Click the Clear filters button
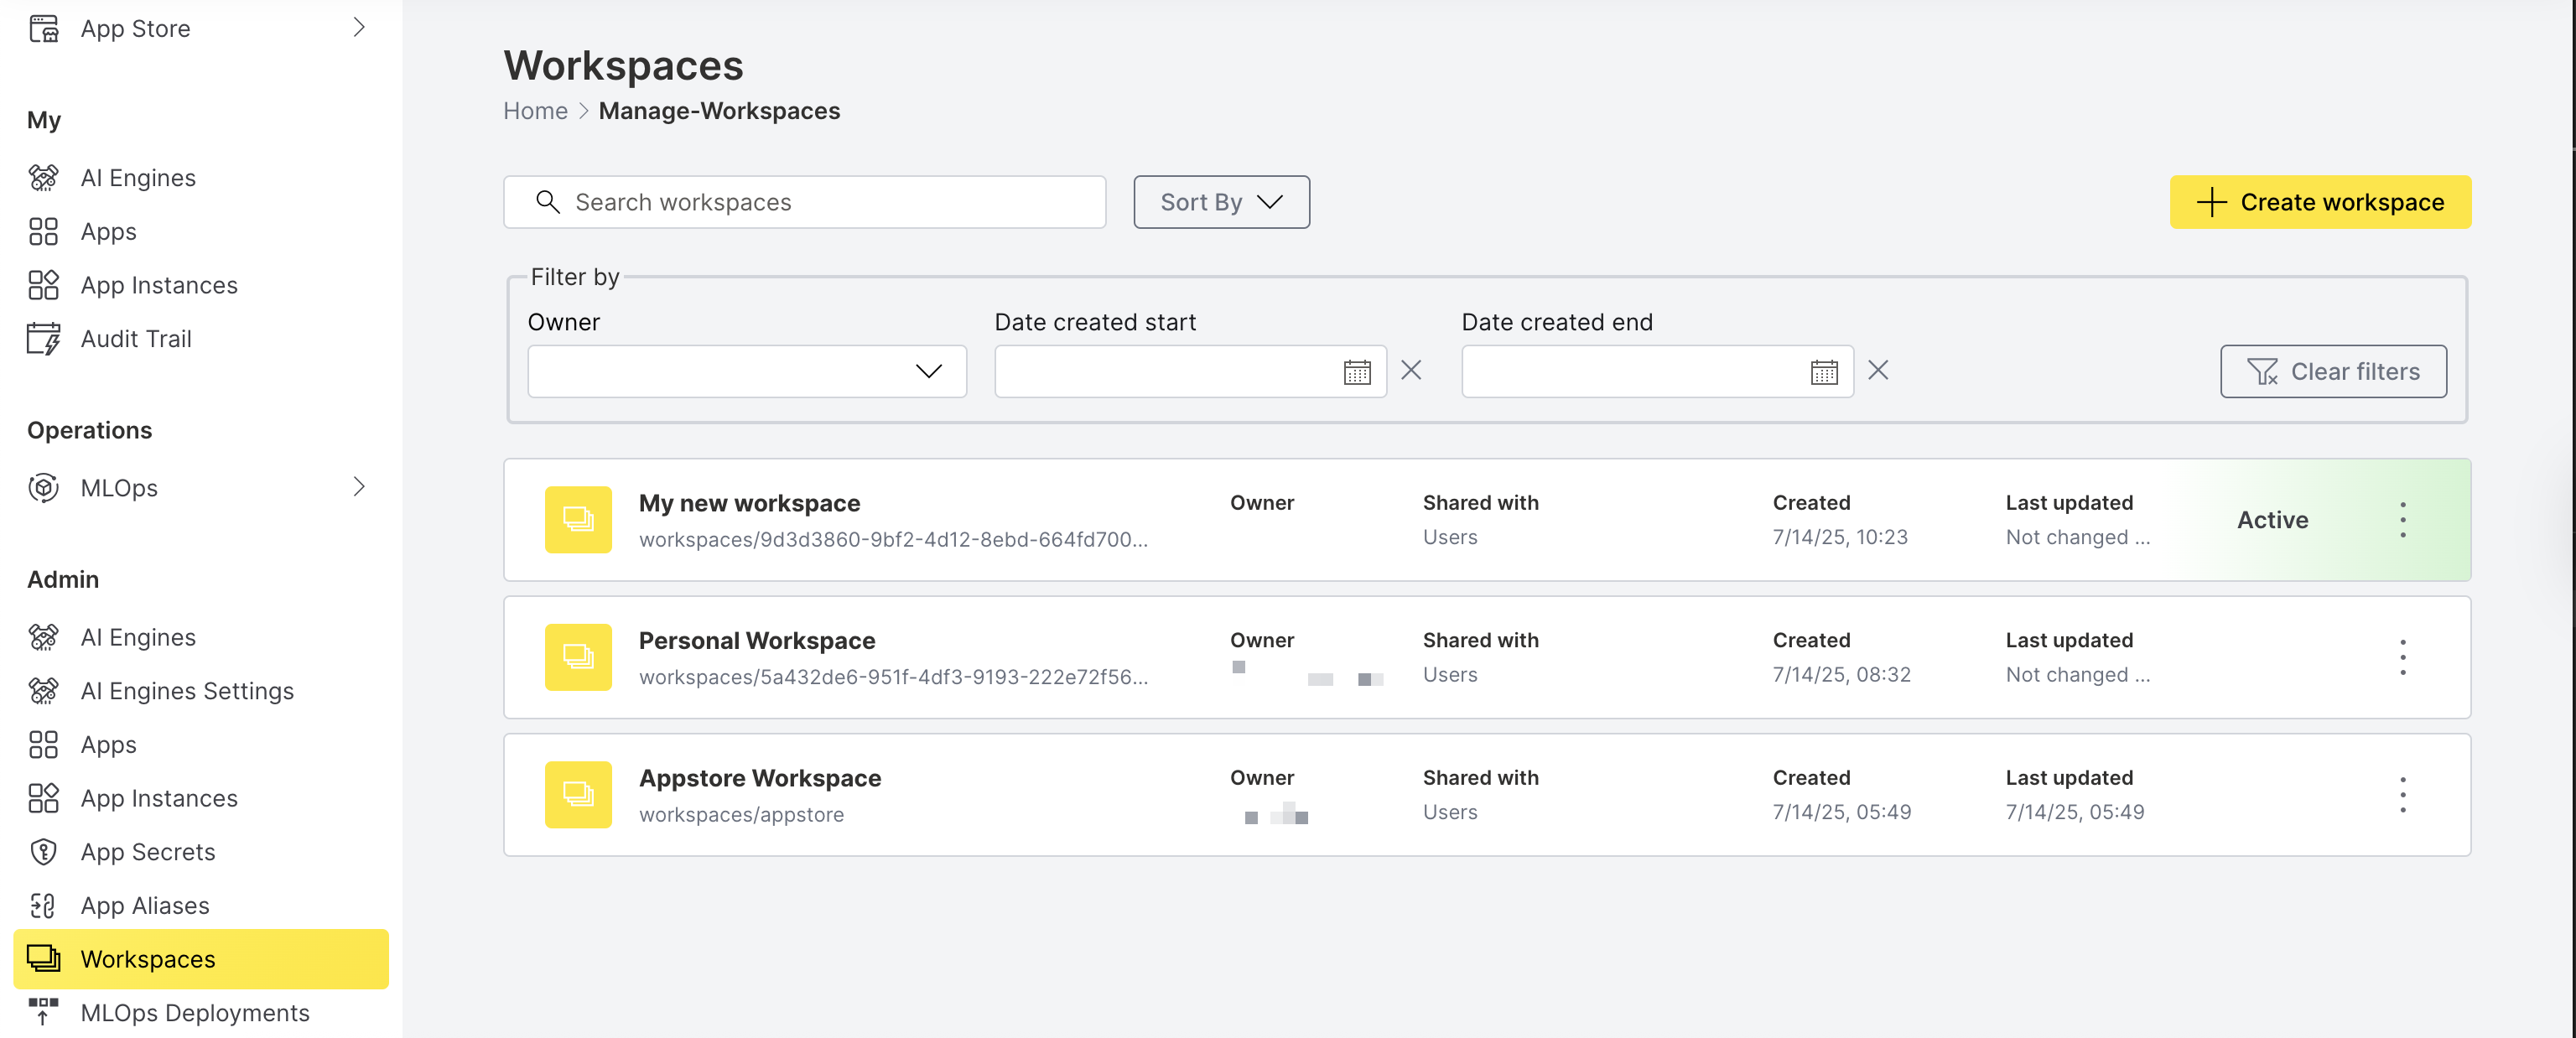 tap(2333, 372)
